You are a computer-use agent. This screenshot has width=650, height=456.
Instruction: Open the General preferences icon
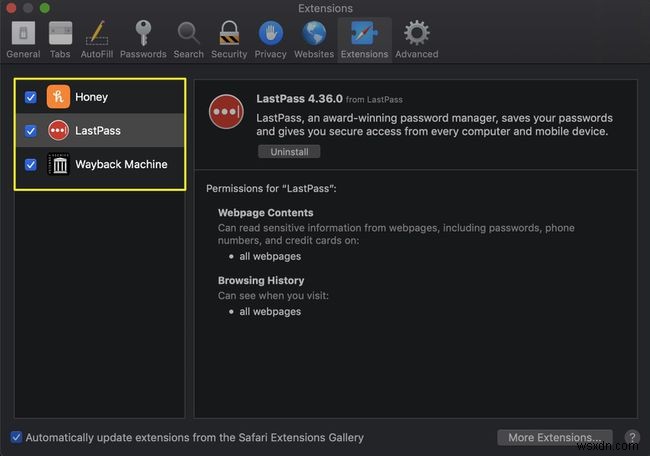(23, 33)
